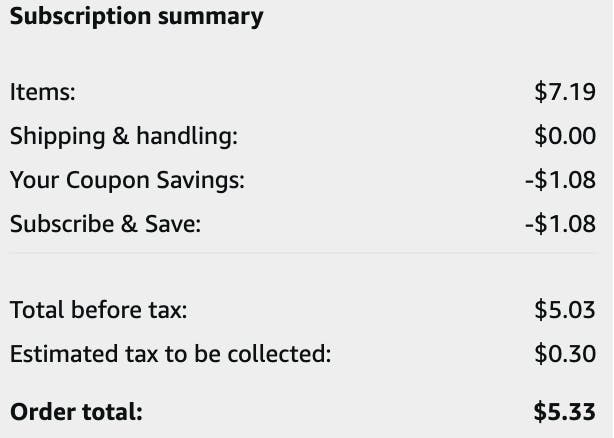Click the -$1.08 coupon savings amount
This screenshot has width=614, height=438.
(560, 180)
